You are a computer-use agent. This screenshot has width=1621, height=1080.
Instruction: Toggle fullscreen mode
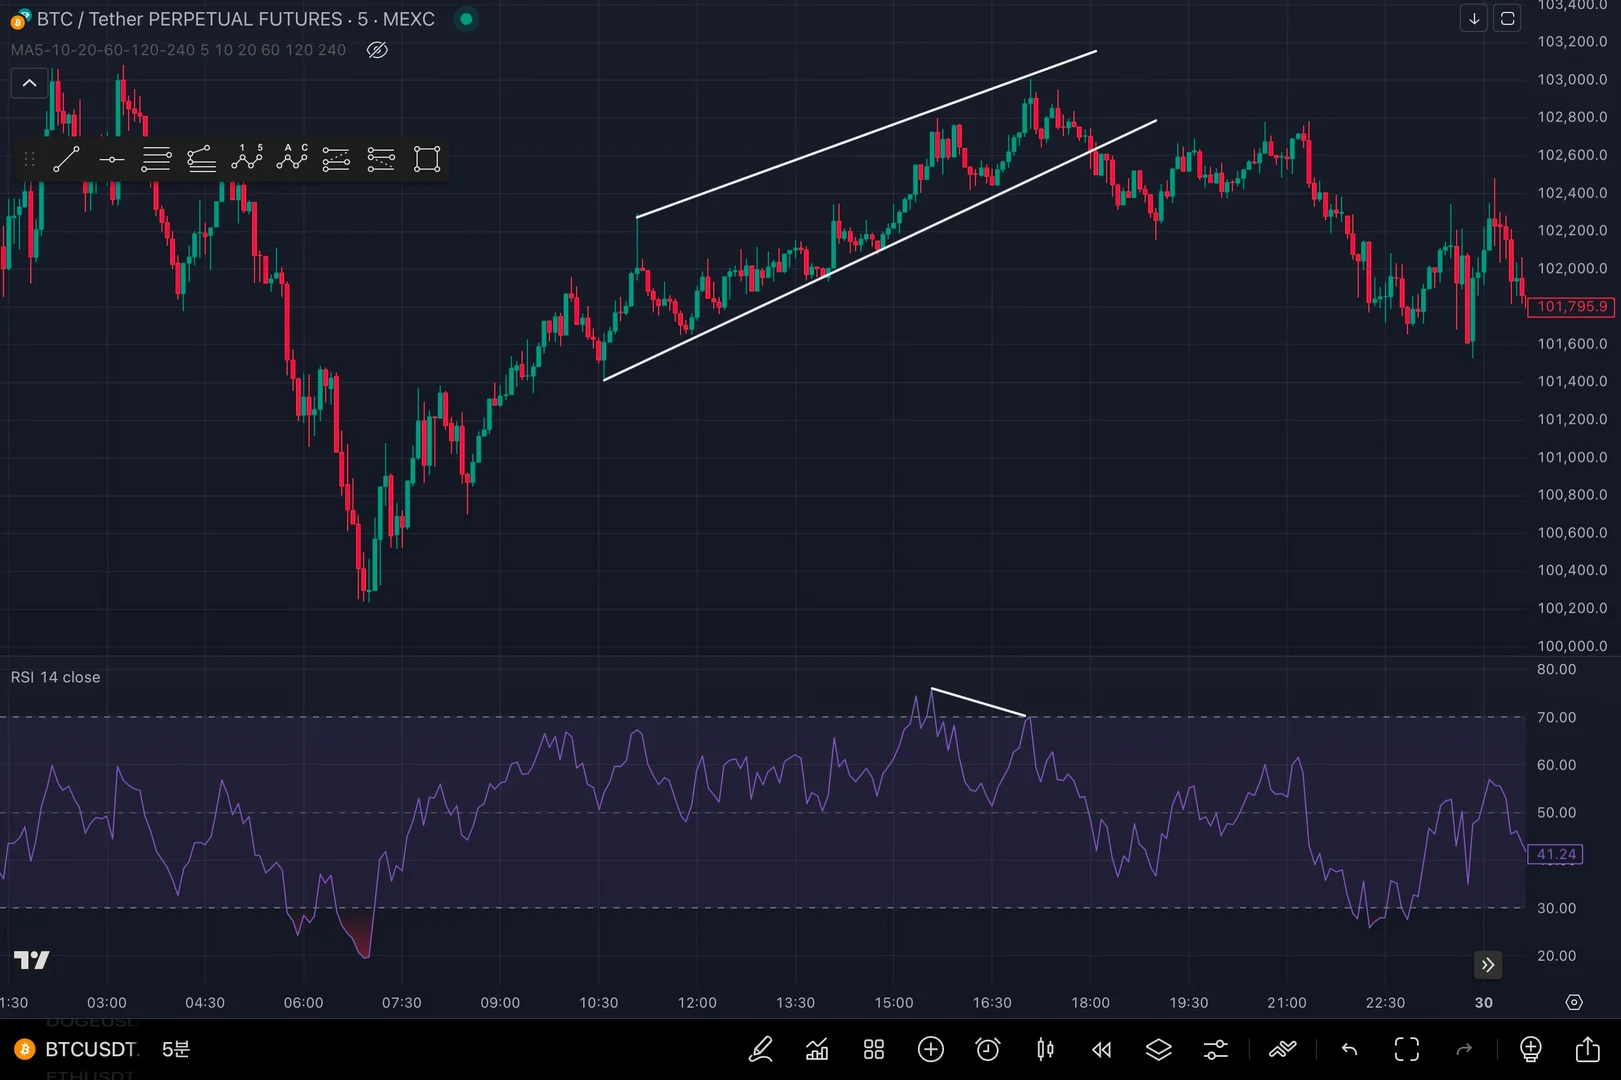click(x=1407, y=1049)
